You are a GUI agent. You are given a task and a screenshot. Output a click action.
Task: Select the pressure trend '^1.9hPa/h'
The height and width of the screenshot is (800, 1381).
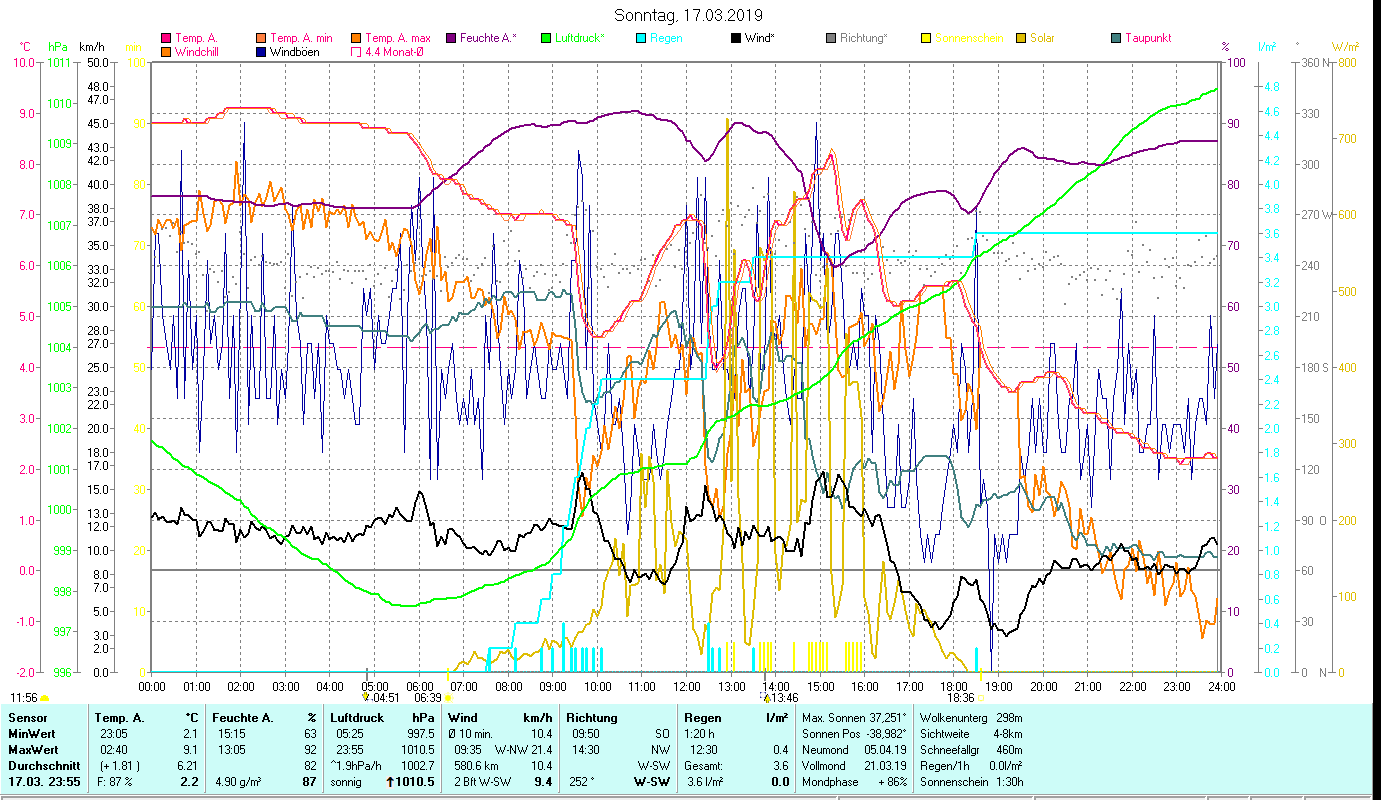coord(357,765)
